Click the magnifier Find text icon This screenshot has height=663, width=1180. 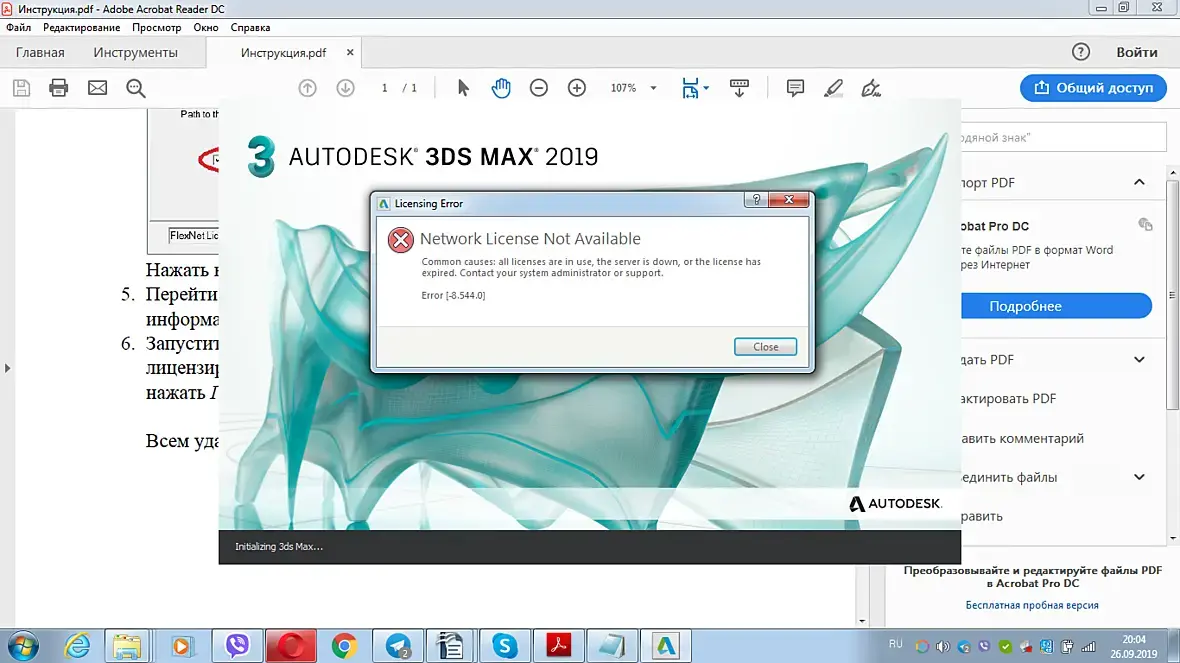(x=135, y=88)
